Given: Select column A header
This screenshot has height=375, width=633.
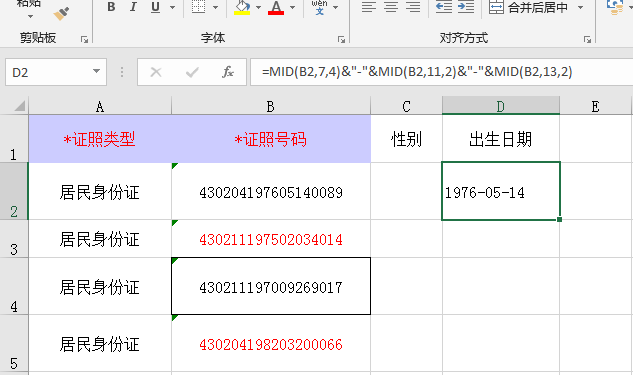Looking at the screenshot, I should pos(100,107).
